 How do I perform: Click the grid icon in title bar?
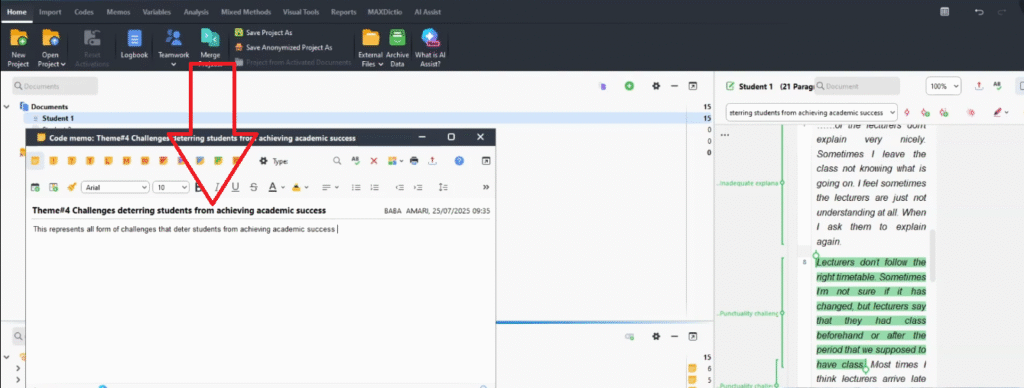point(944,12)
